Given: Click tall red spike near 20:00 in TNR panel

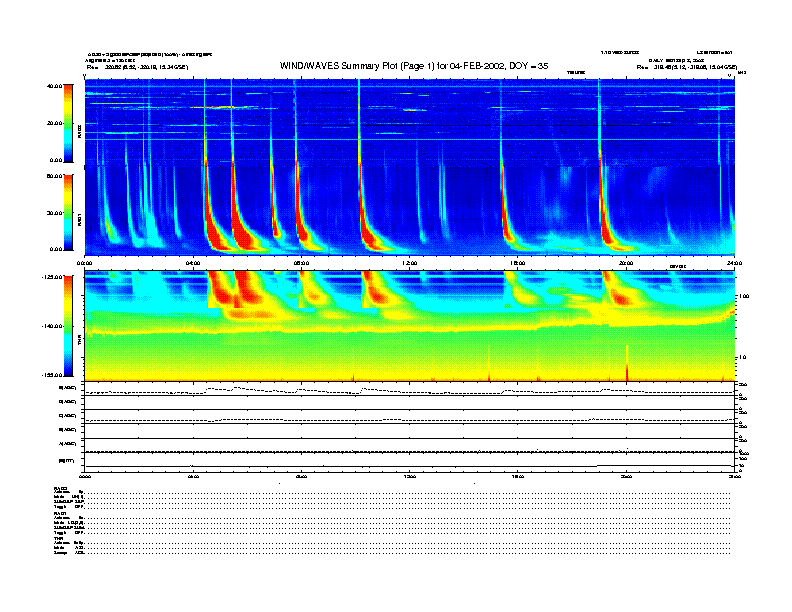Looking at the screenshot, I should [x=627, y=363].
